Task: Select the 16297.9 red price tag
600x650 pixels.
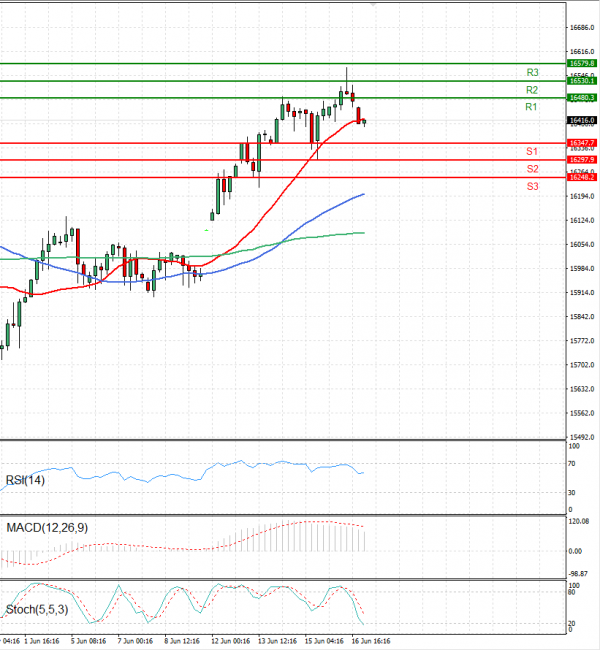Action: (582, 160)
